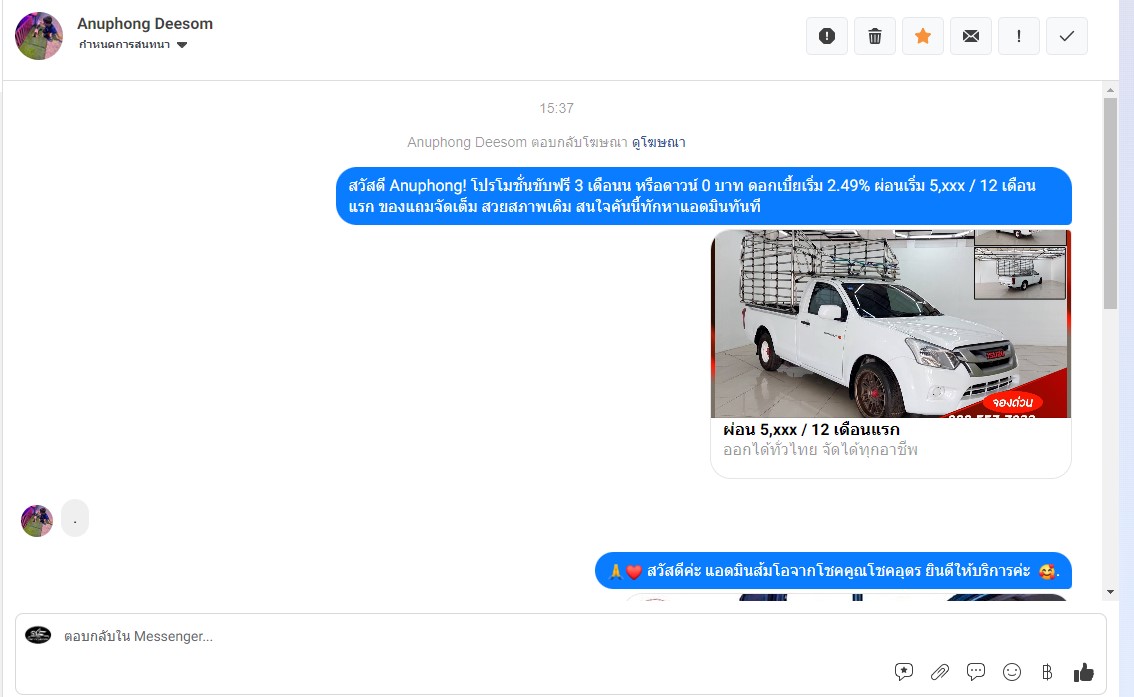Select the 15:37 timestamp

point(556,108)
